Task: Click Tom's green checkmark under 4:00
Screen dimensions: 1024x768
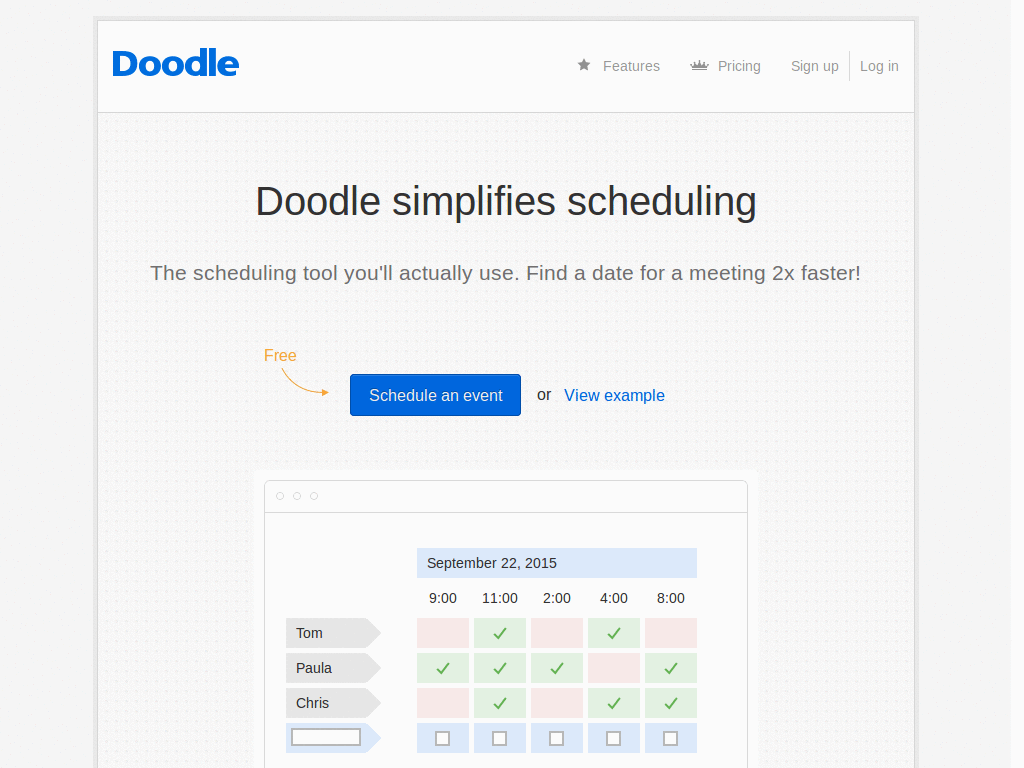Action: (614, 633)
